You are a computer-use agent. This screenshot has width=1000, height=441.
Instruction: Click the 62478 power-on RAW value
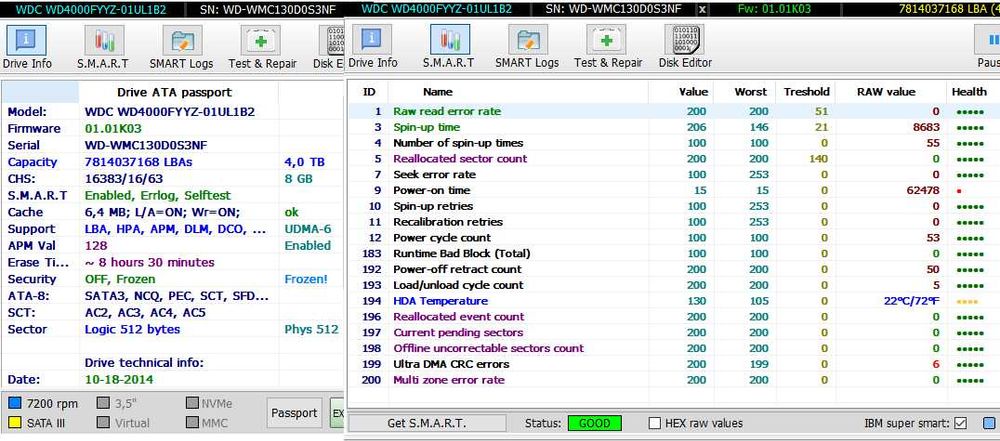pyautogui.click(x=923, y=190)
